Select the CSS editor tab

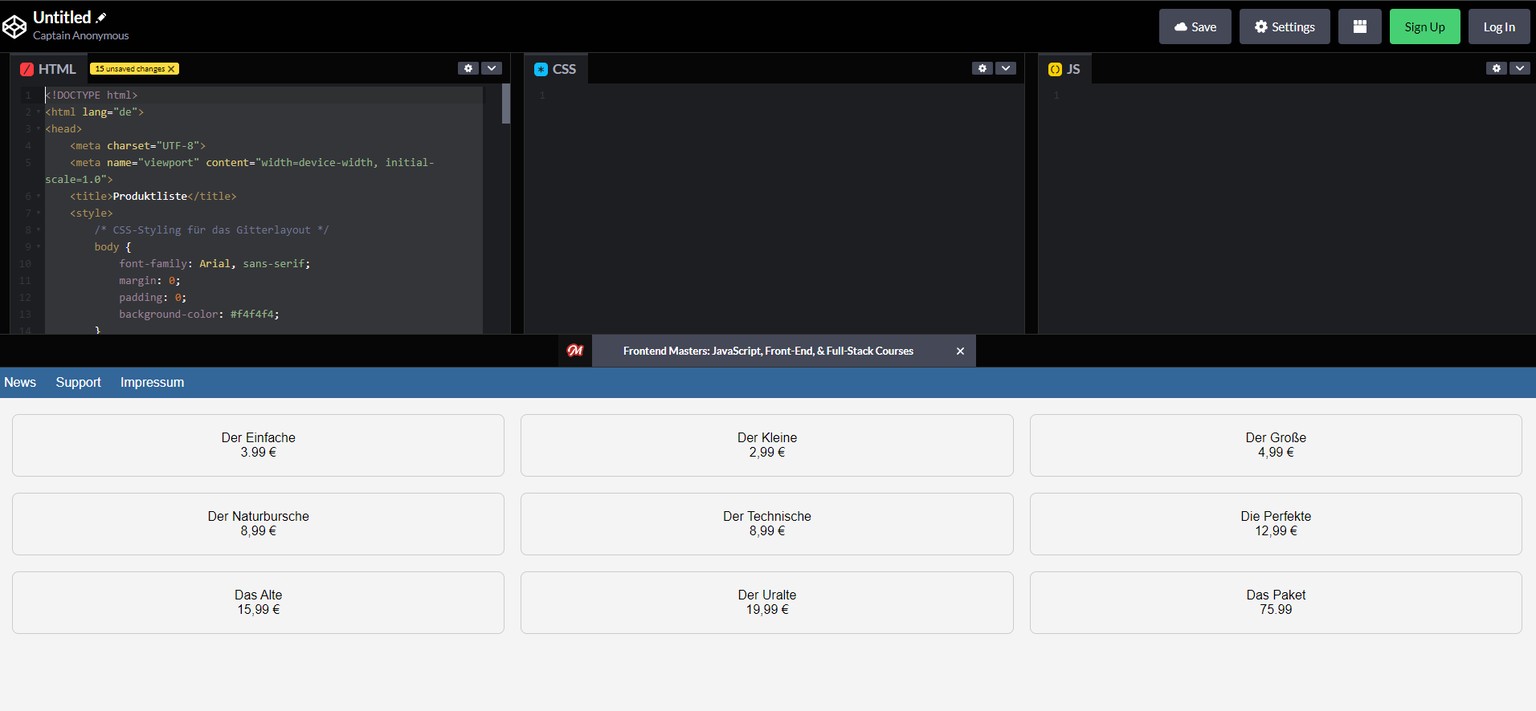tap(555, 69)
